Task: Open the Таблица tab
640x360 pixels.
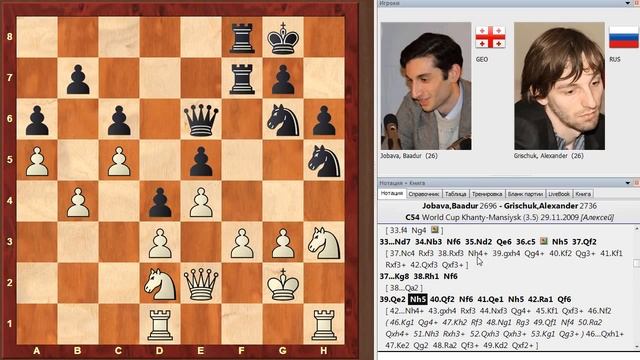Action: [x=456, y=194]
